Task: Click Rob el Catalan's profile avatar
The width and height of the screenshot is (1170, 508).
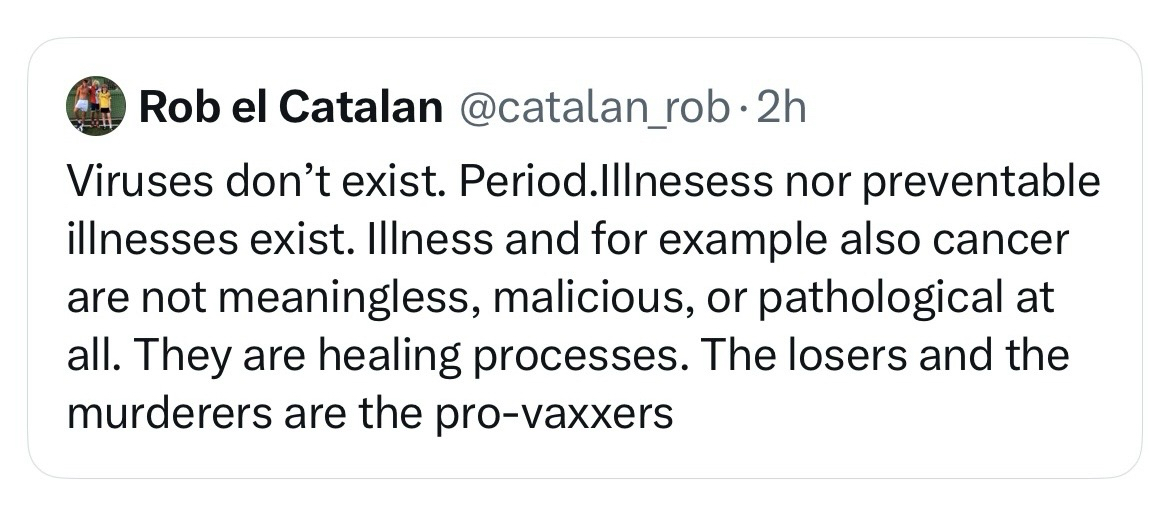Action: click(95, 105)
